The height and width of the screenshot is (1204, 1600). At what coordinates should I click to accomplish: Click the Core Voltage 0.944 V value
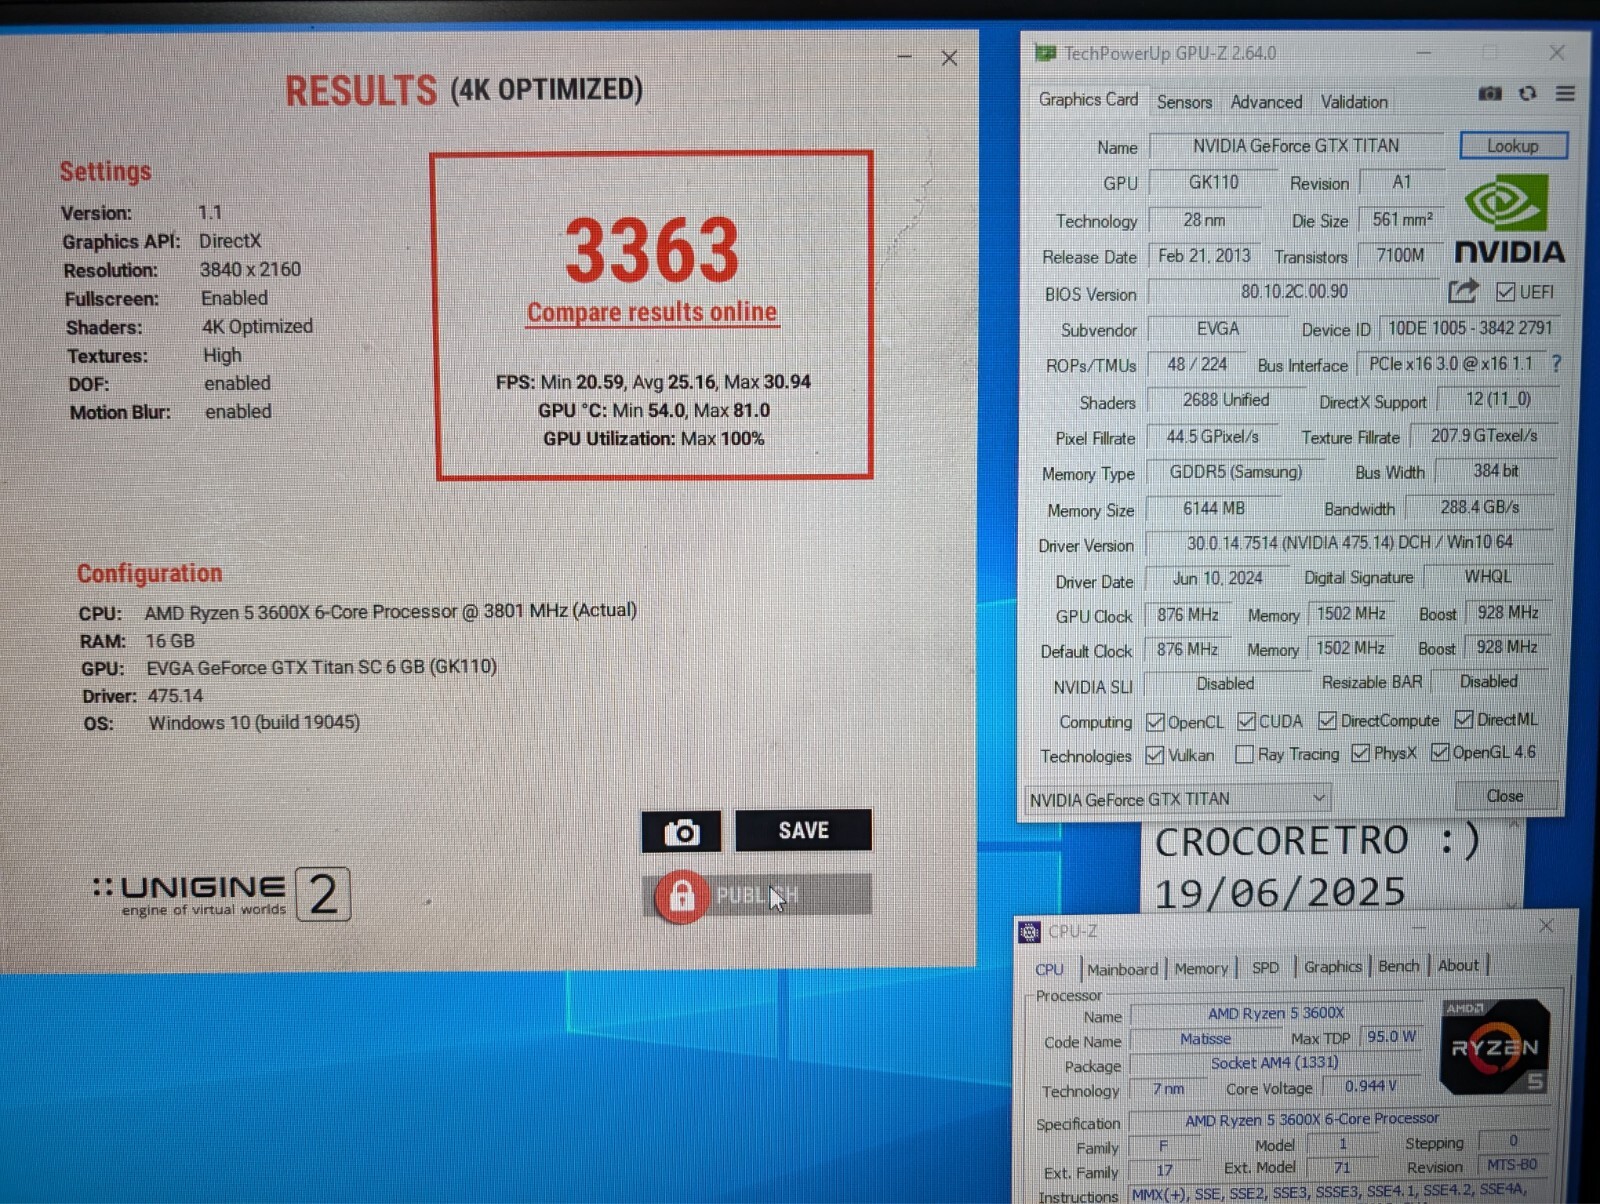pyautogui.click(x=1370, y=1086)
